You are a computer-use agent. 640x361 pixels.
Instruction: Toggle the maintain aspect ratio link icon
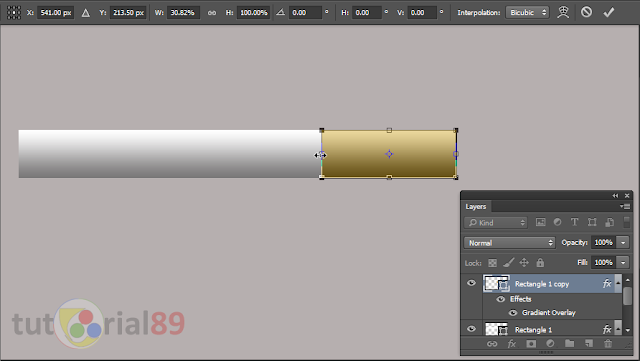[212, 13]
